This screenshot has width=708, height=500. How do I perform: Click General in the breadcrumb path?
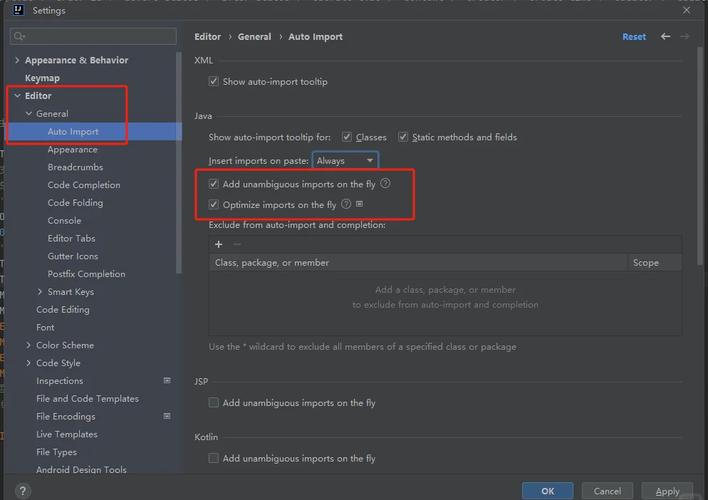click(x=254, y=37)
